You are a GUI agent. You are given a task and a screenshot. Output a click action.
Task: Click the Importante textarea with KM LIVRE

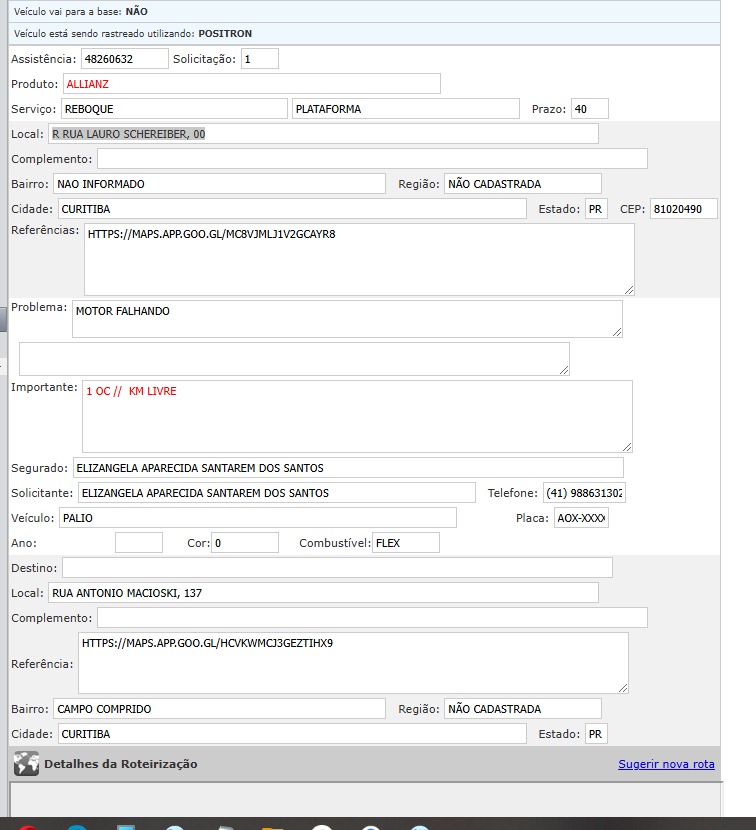[x=357, y=416]
